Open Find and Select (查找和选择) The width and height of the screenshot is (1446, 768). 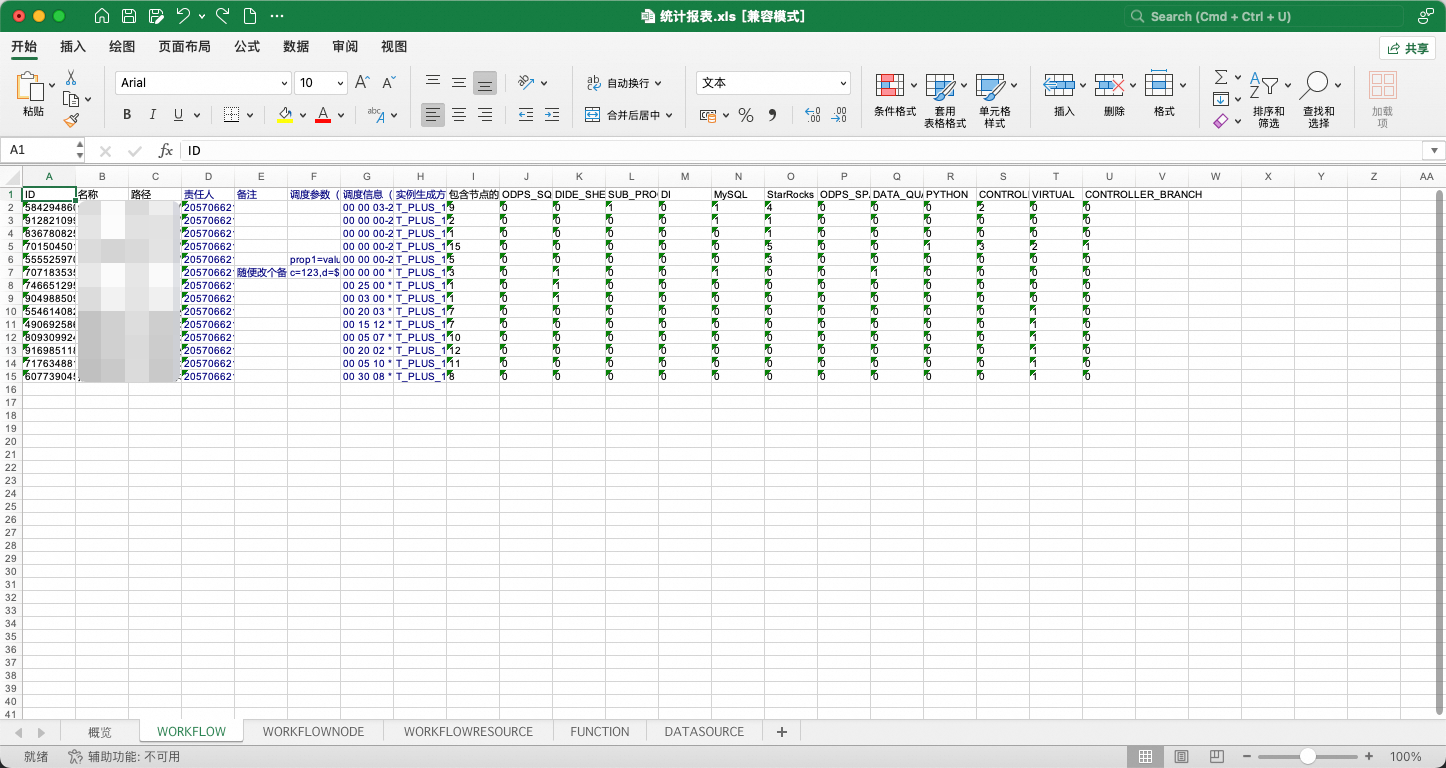[1319, 99]
